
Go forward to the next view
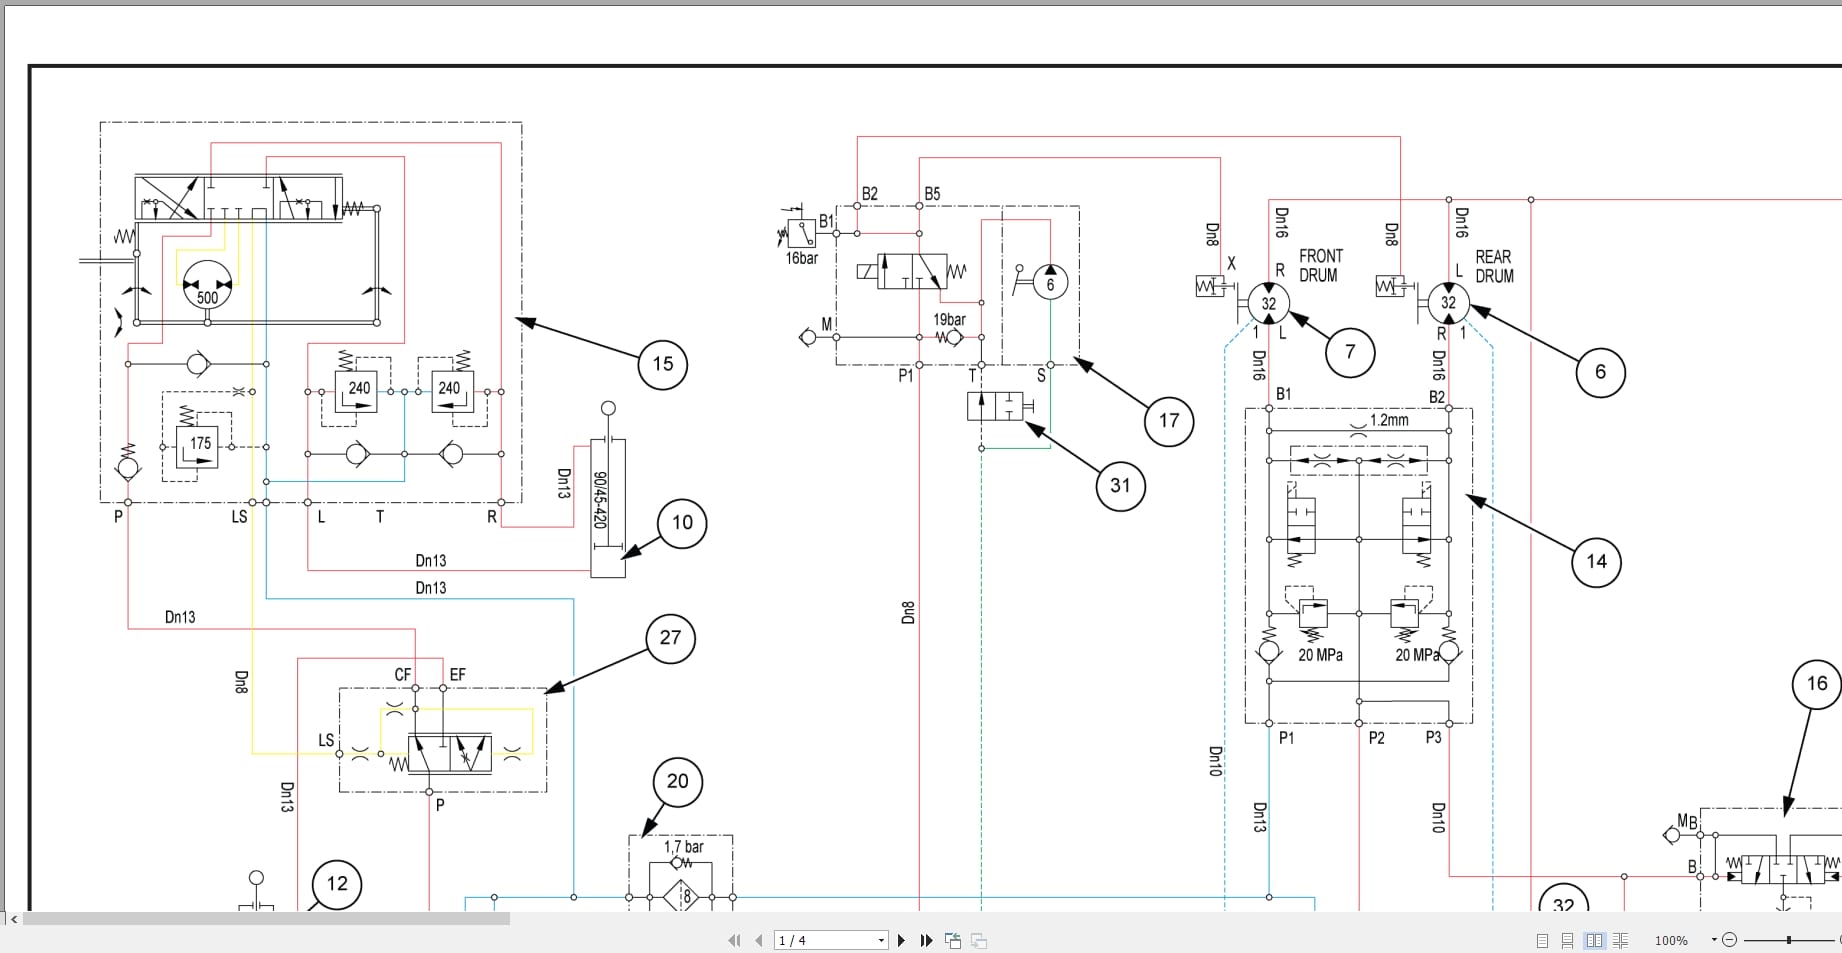click(977, 940)
